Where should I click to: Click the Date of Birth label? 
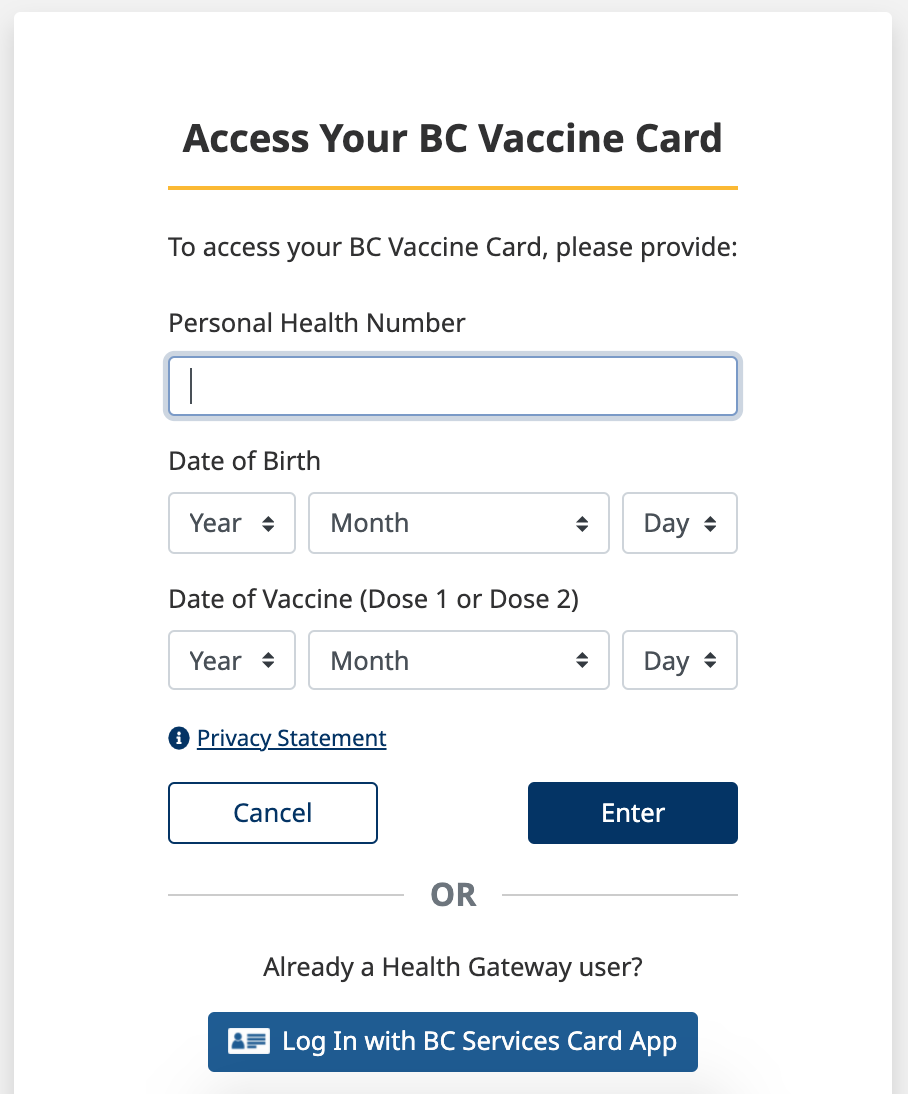pyautogui.click(x=244, y=461)
